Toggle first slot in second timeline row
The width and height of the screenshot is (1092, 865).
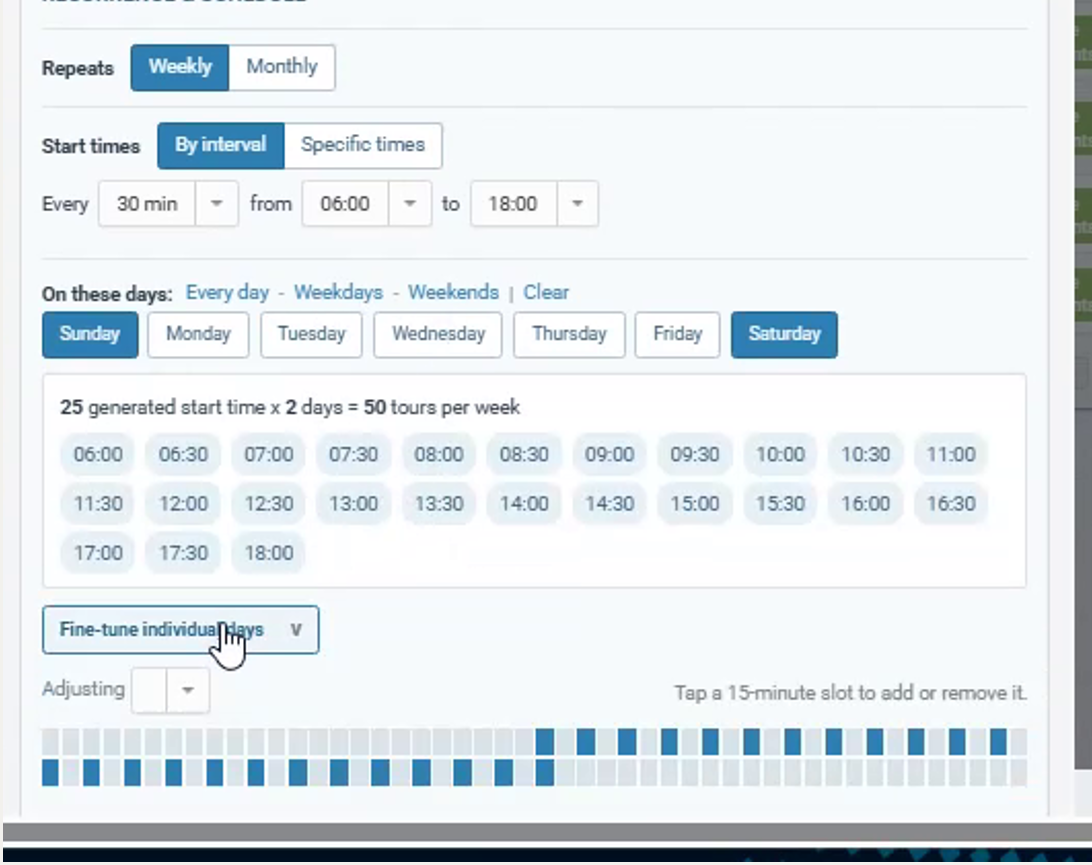coord(50,773)
